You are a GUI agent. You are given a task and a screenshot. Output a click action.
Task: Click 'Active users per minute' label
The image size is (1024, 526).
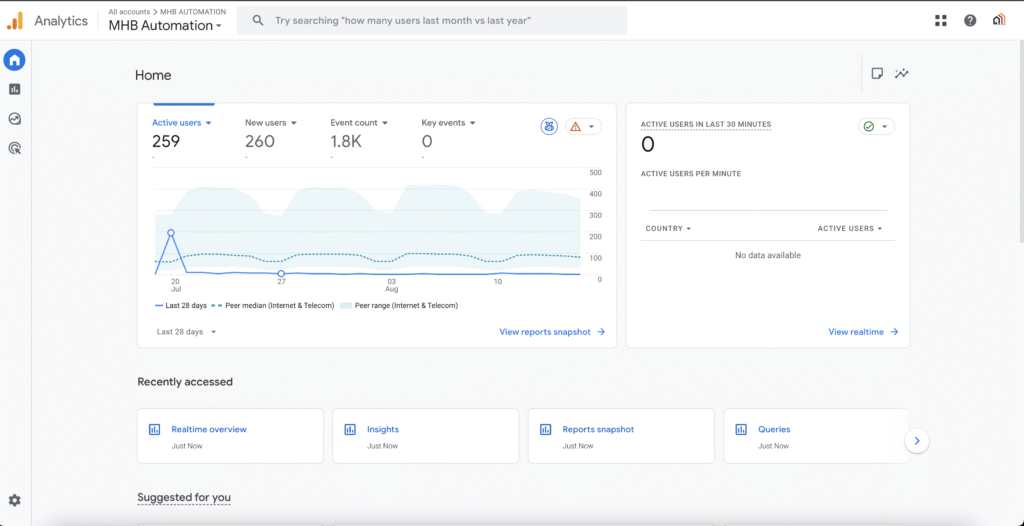(x=691, y=174)
